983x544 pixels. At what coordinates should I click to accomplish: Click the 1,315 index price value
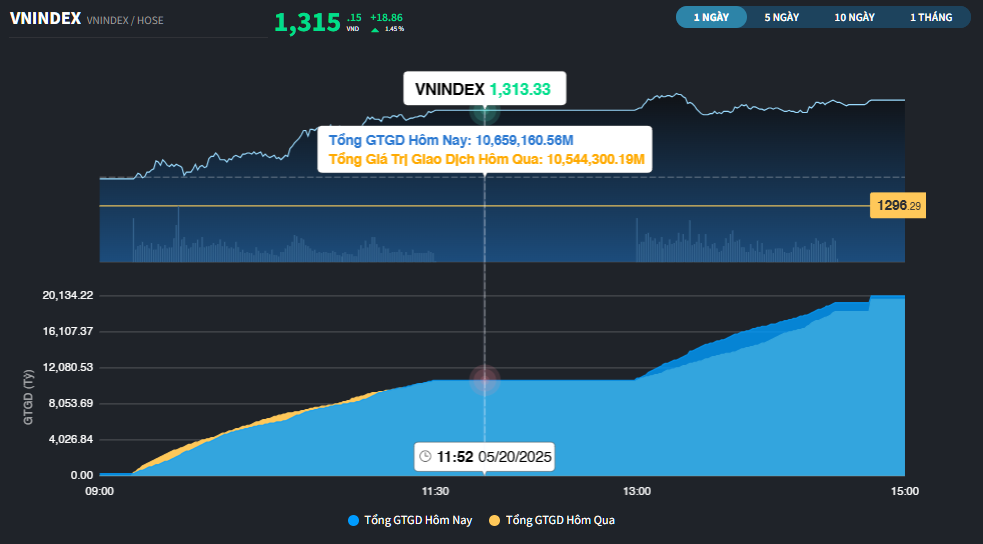(x=307, y=23)
